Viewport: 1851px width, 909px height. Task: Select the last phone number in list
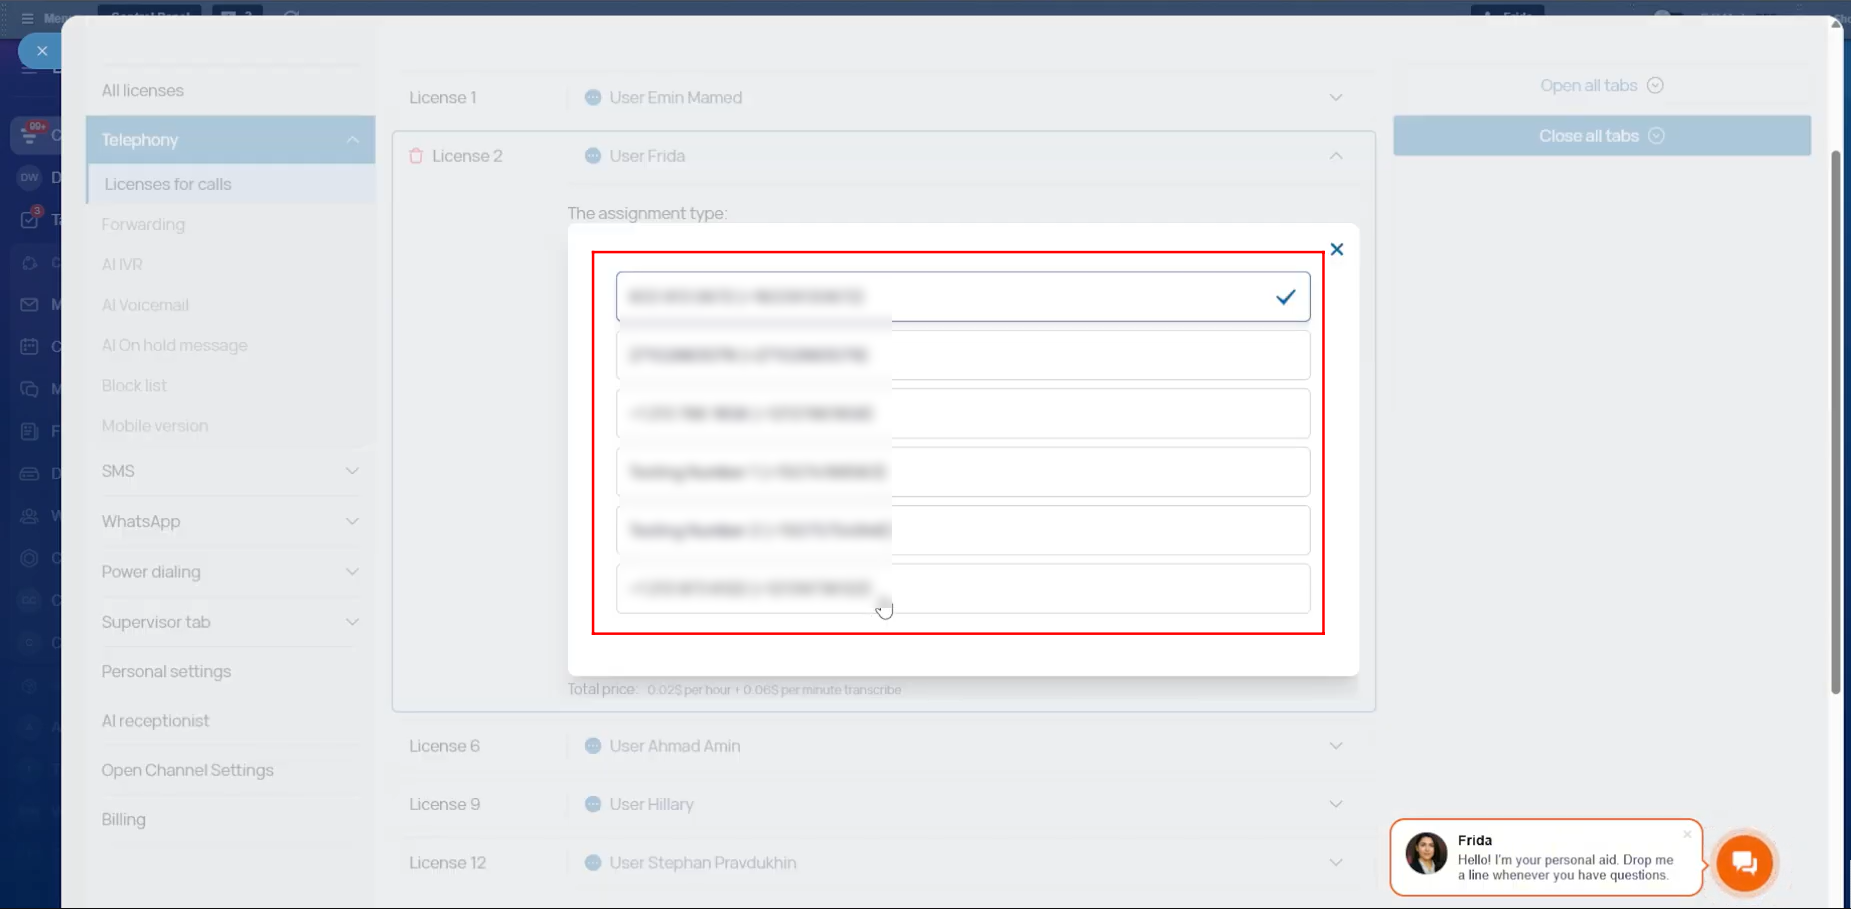962,589
